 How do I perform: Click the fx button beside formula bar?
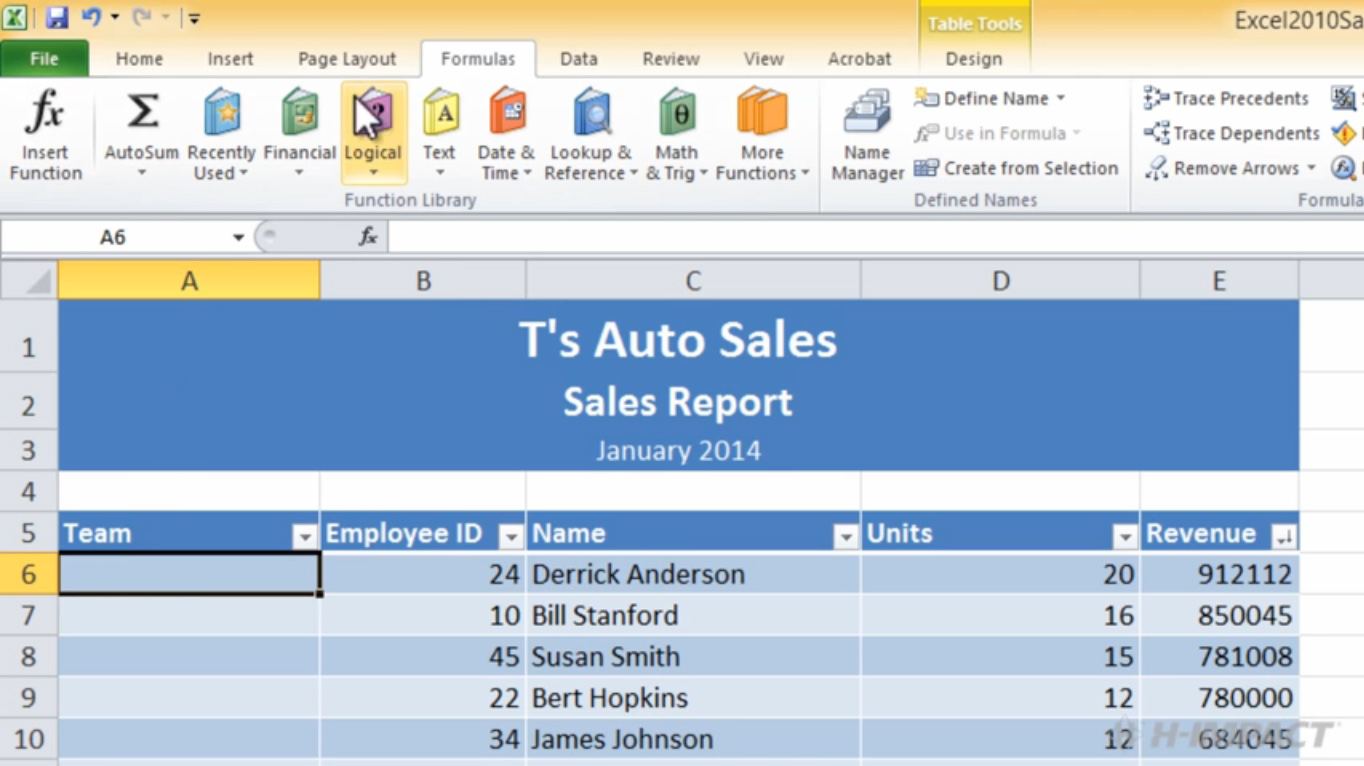point(368,237)
